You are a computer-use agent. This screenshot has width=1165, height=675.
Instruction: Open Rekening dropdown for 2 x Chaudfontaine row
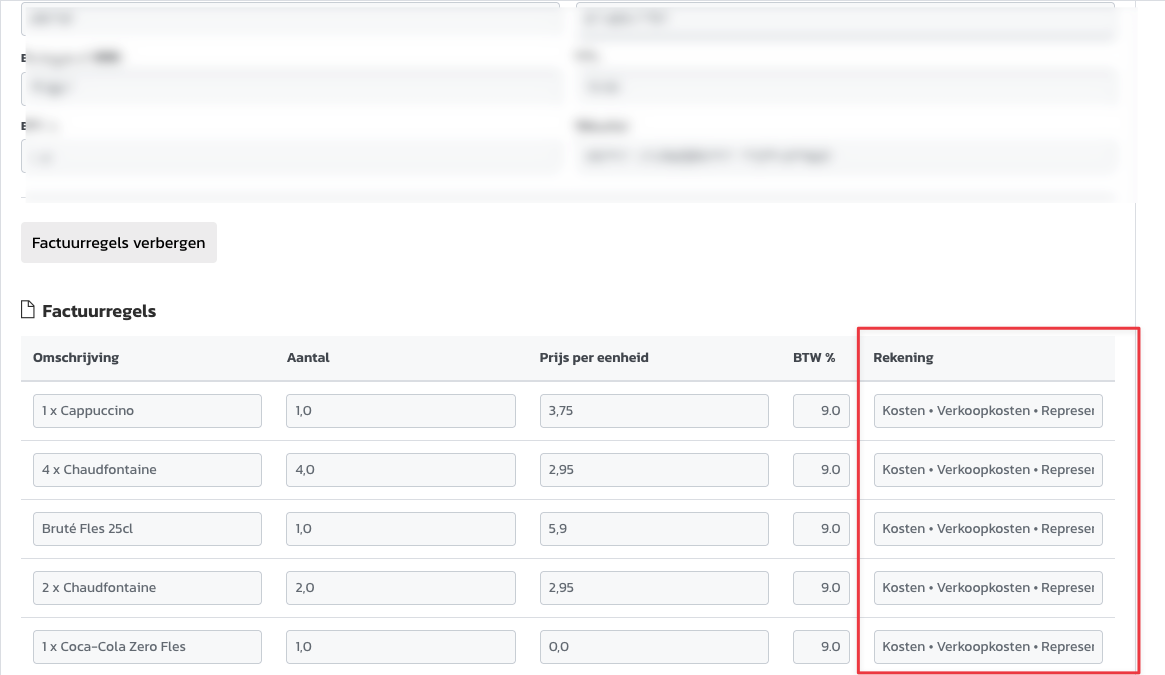pos(987,588)
